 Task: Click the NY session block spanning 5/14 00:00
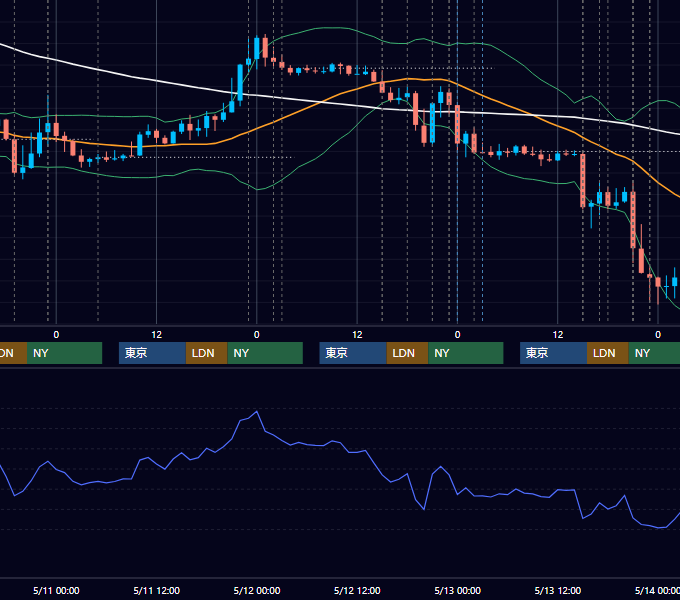pos(654,353)
